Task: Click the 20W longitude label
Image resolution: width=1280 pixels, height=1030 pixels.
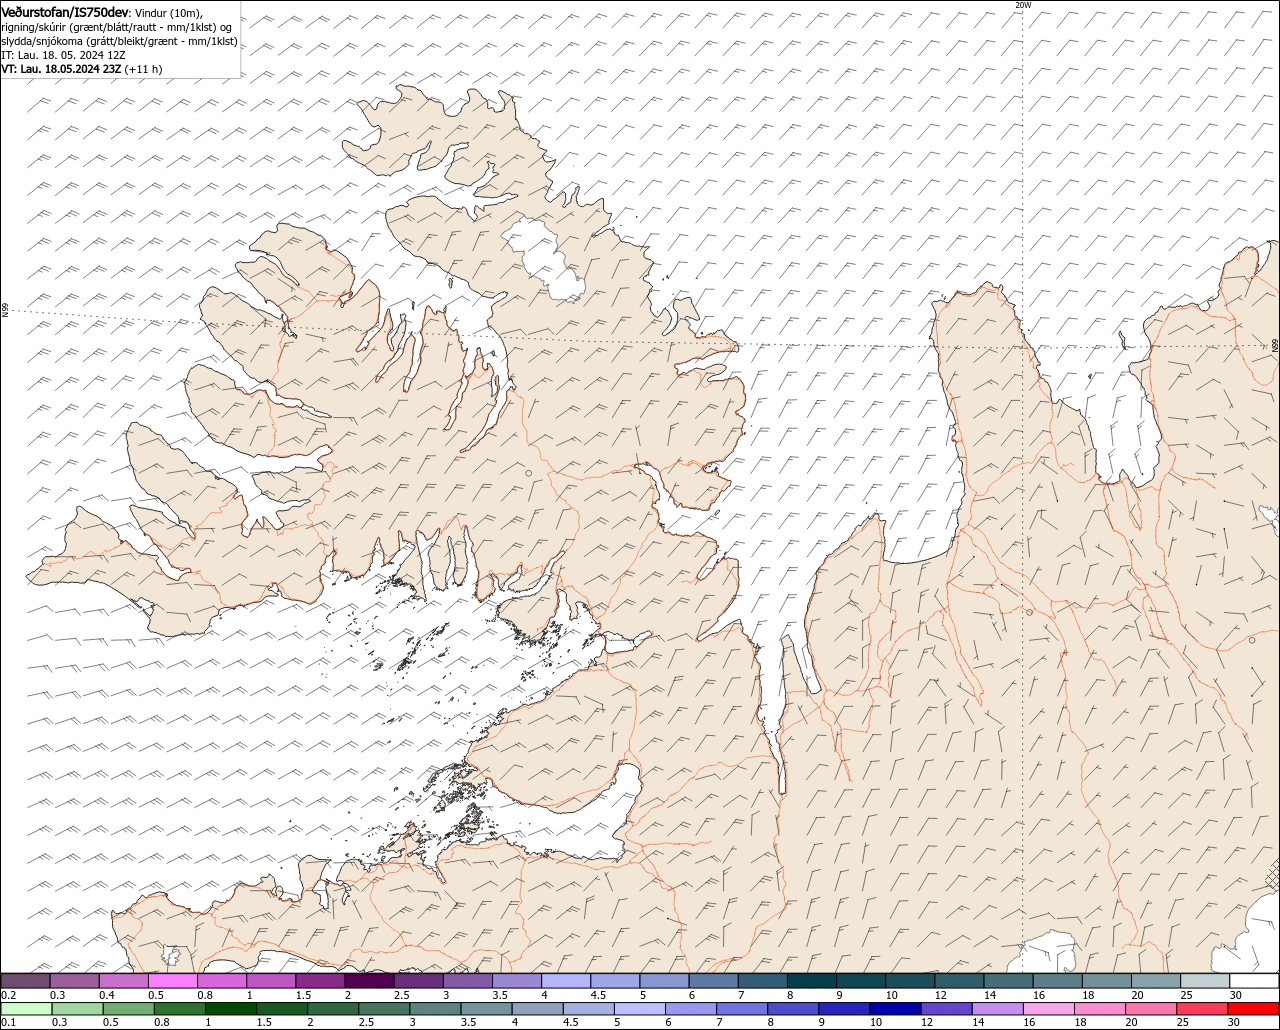Action: point(1022,5)
